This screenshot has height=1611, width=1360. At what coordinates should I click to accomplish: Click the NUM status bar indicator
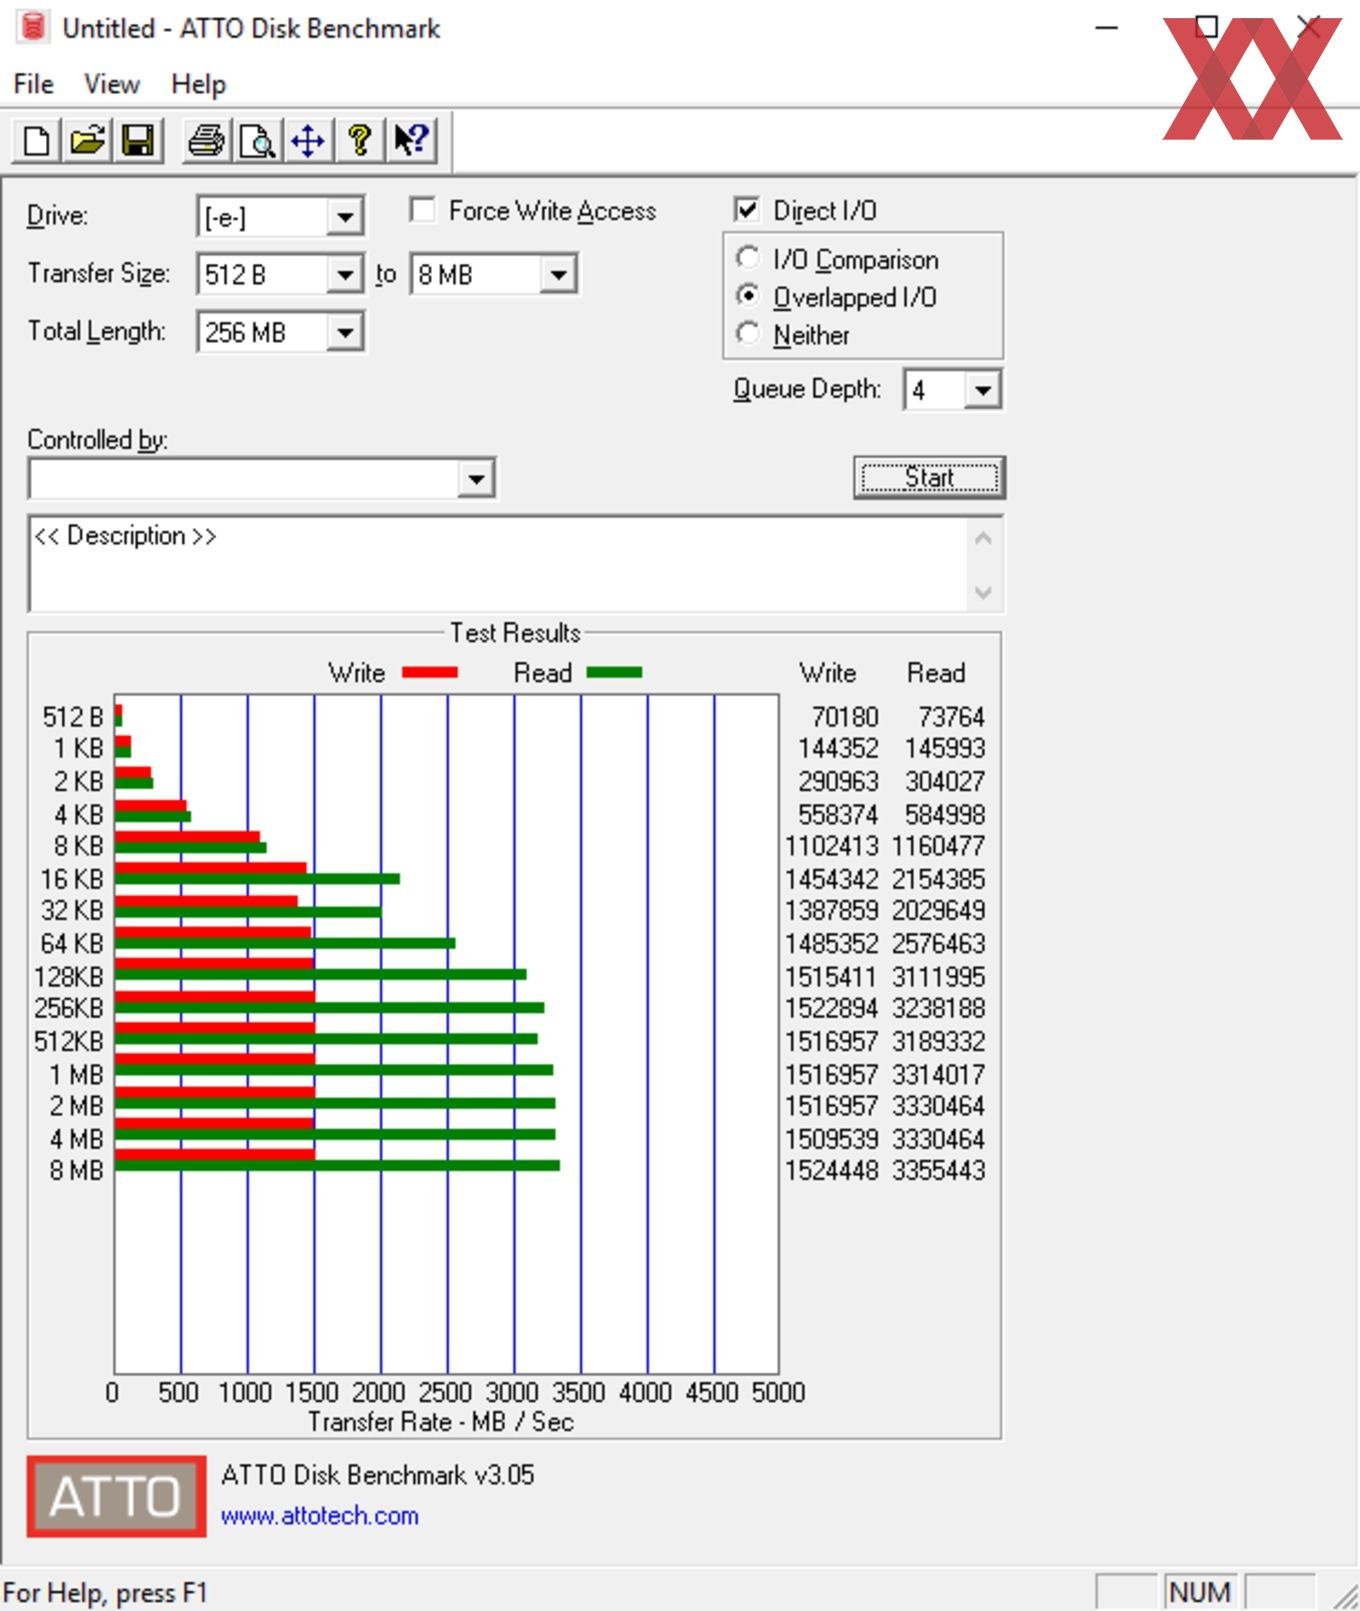tap(1199, 1591)
